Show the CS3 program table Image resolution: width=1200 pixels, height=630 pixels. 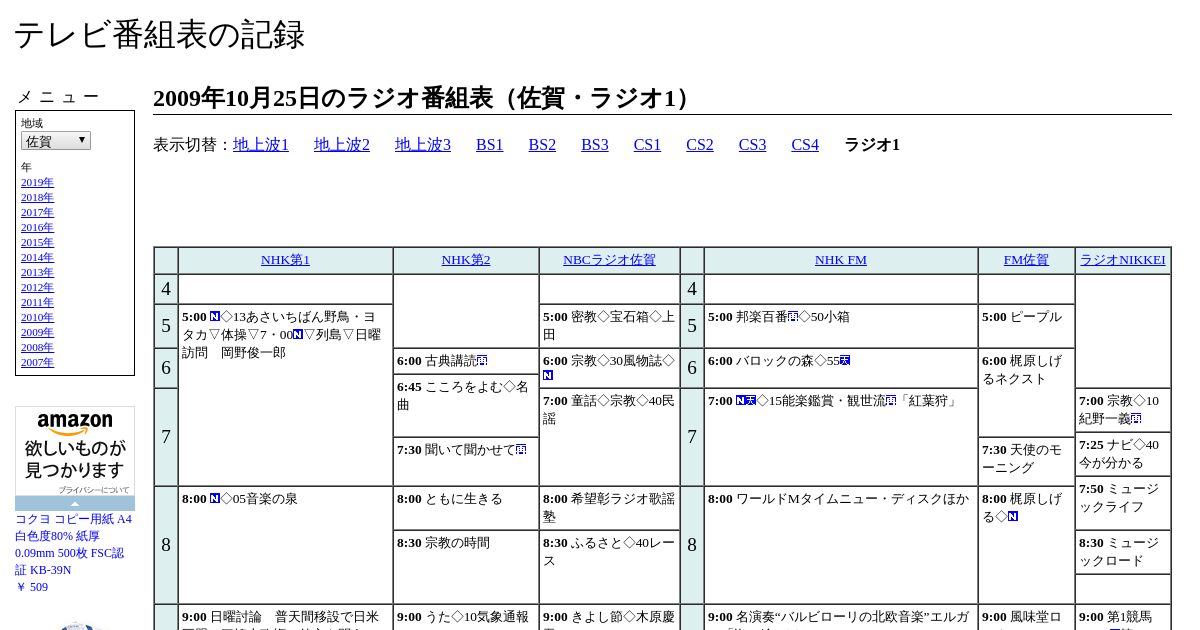pos(752,145)
